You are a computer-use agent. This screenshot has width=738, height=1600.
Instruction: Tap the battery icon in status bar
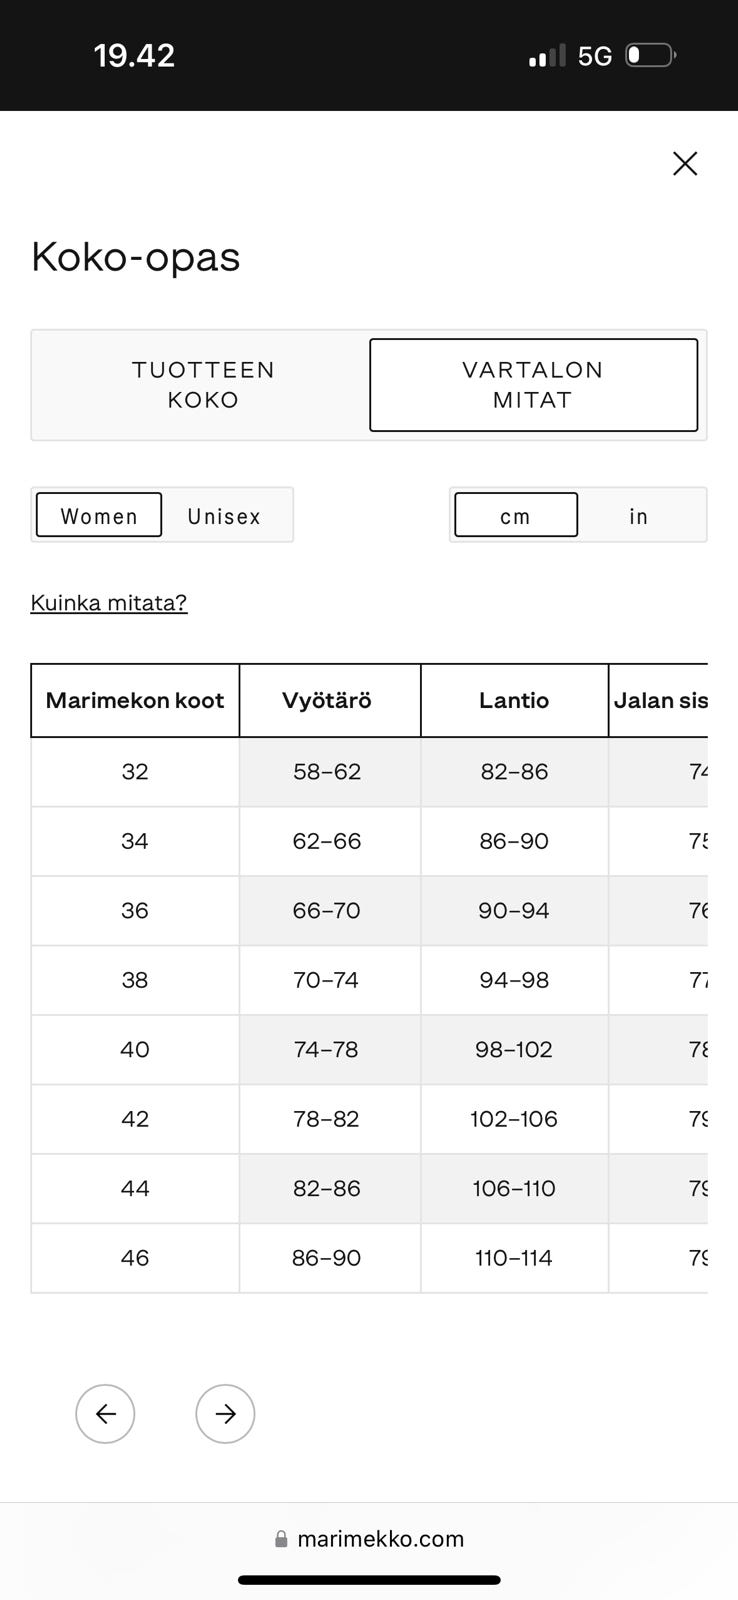click(x=650, y=55)
